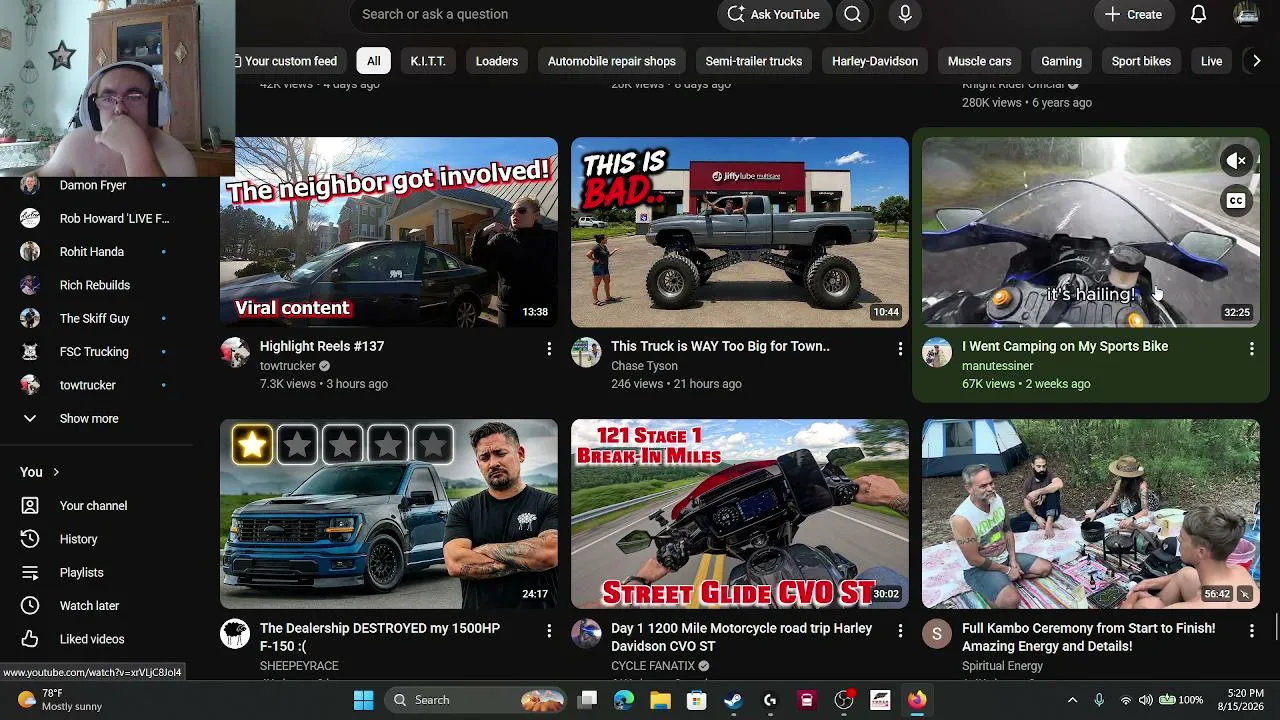The image size is (1280, 720).
Task: Choose the Harley-Davidson chip
Action: point(875,61)
